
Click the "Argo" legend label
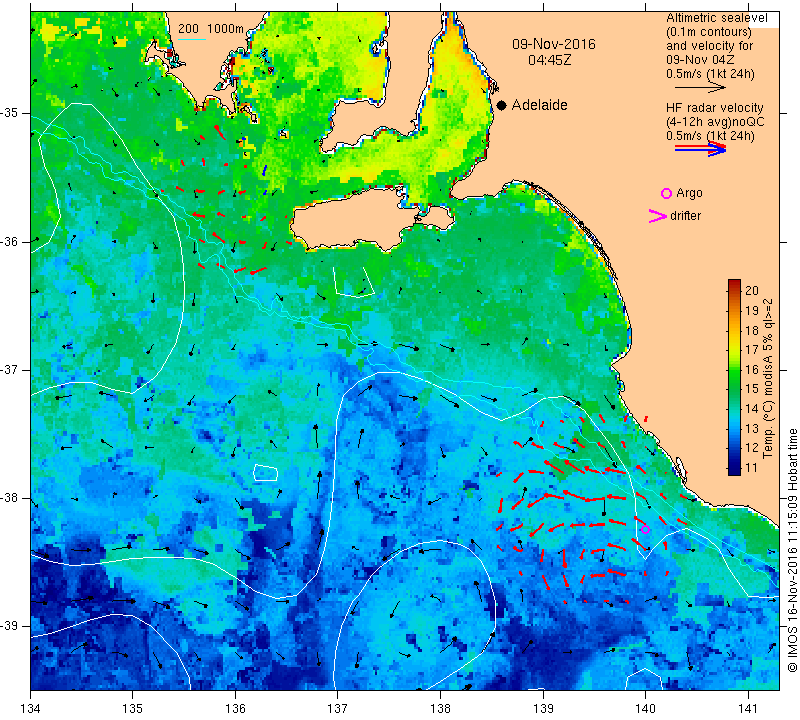689,193
